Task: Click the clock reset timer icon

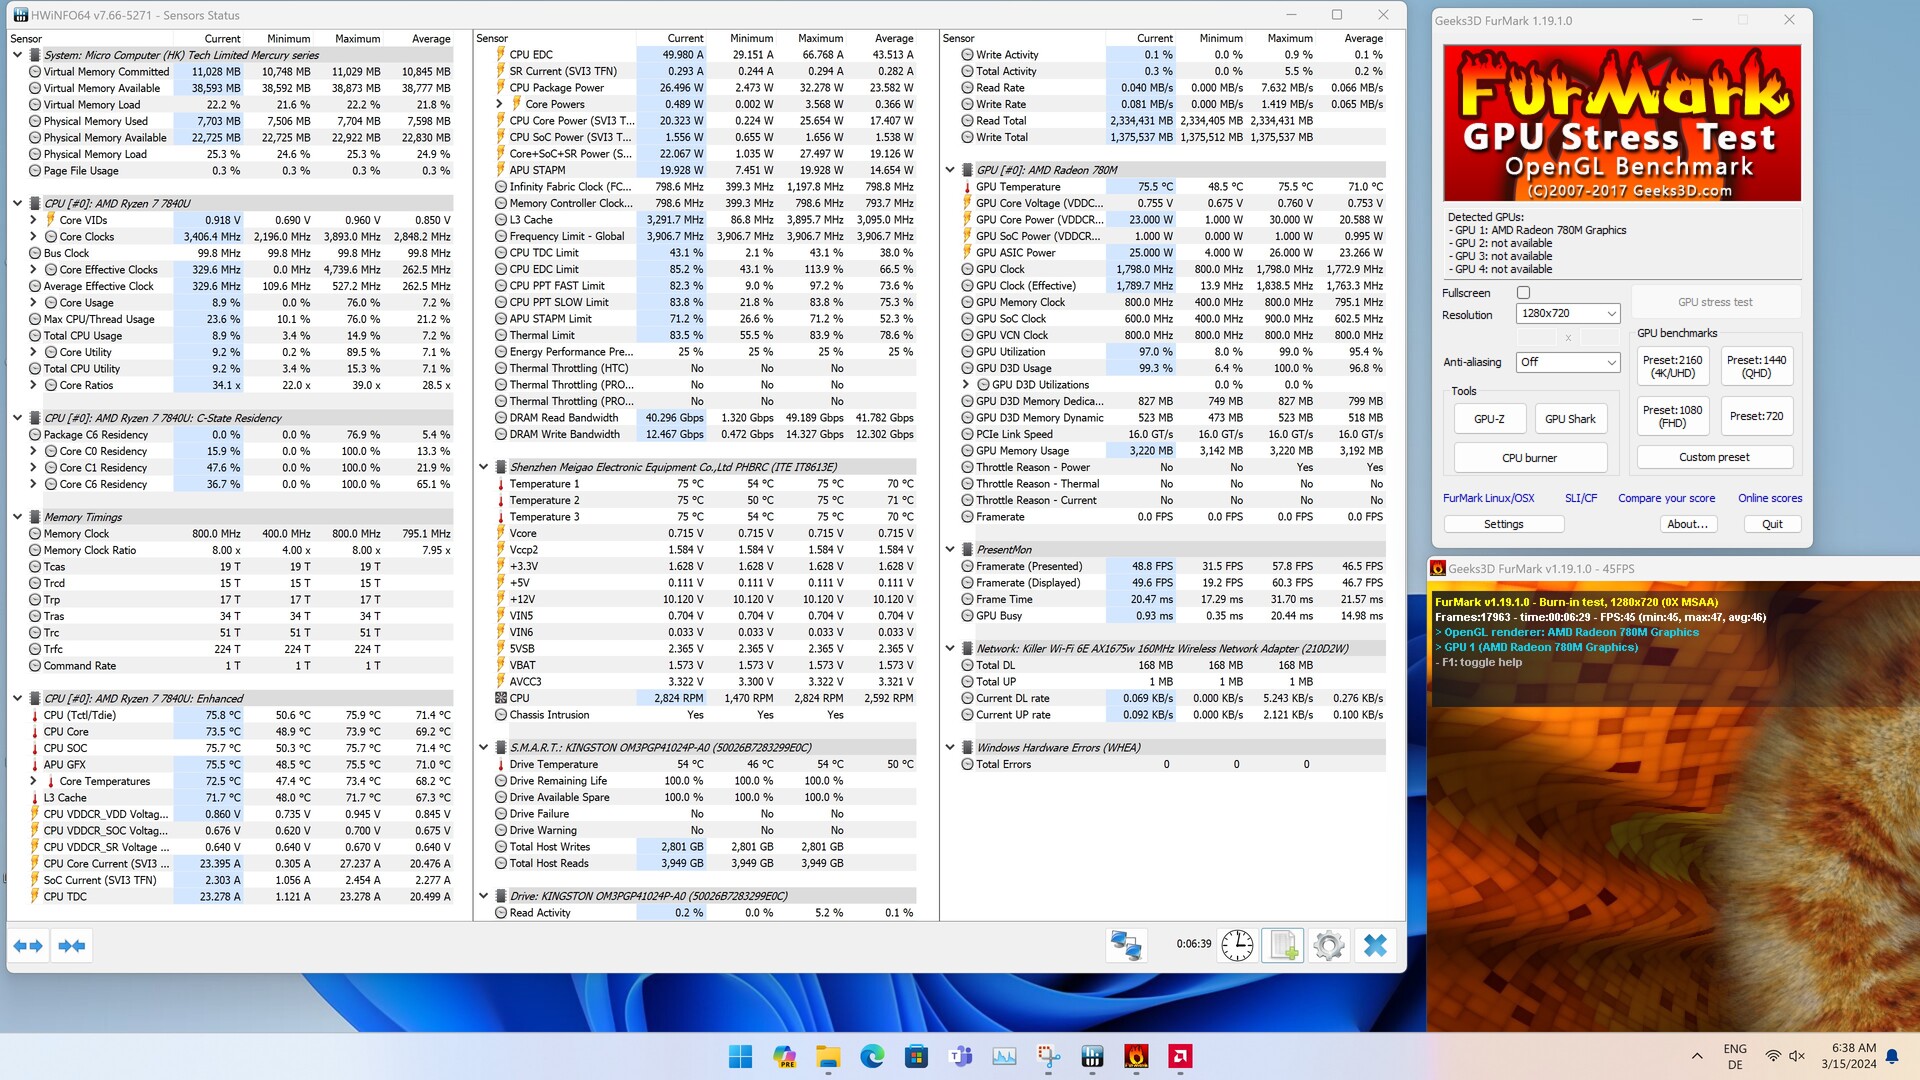Action: 1237,945
